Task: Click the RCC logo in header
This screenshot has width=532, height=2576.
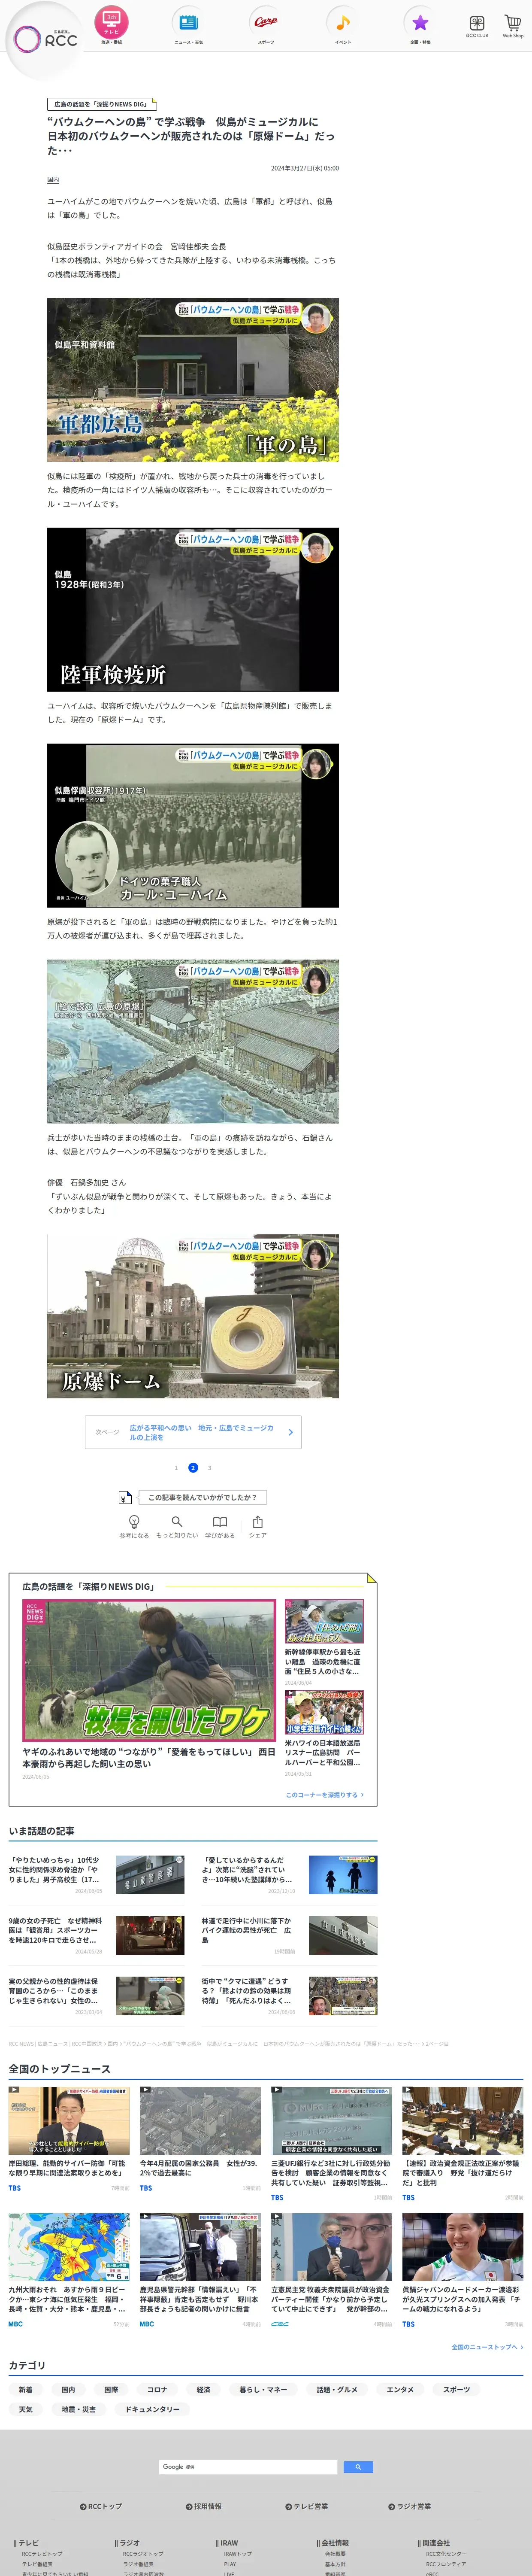Action: pyautogui.click(x=45, y=39)
